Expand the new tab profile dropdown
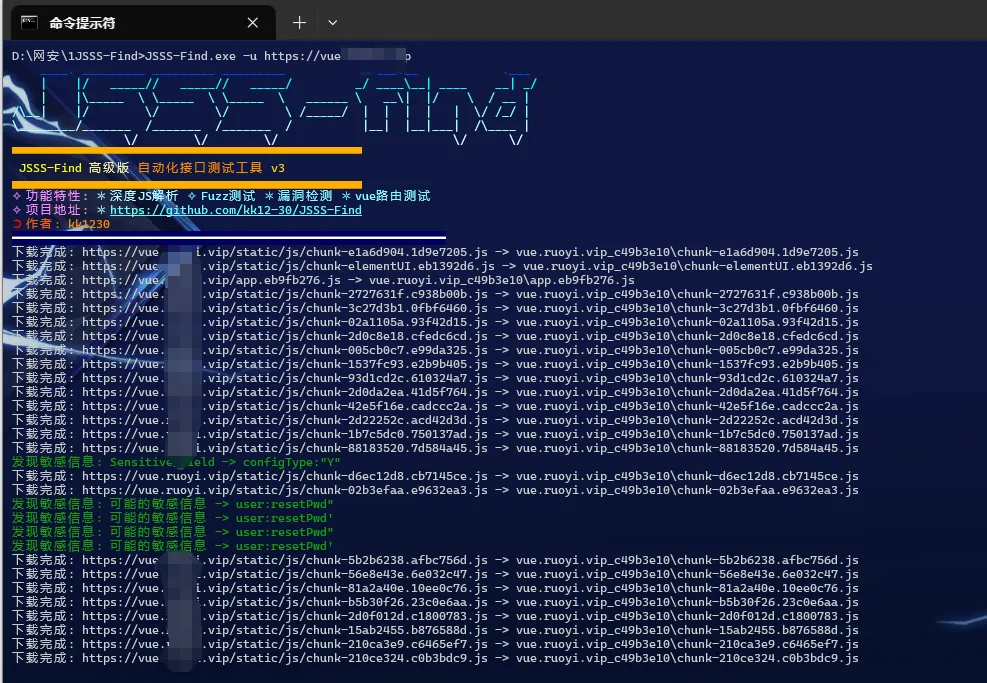This screenshot has width=987, height=683. [333, 22]
